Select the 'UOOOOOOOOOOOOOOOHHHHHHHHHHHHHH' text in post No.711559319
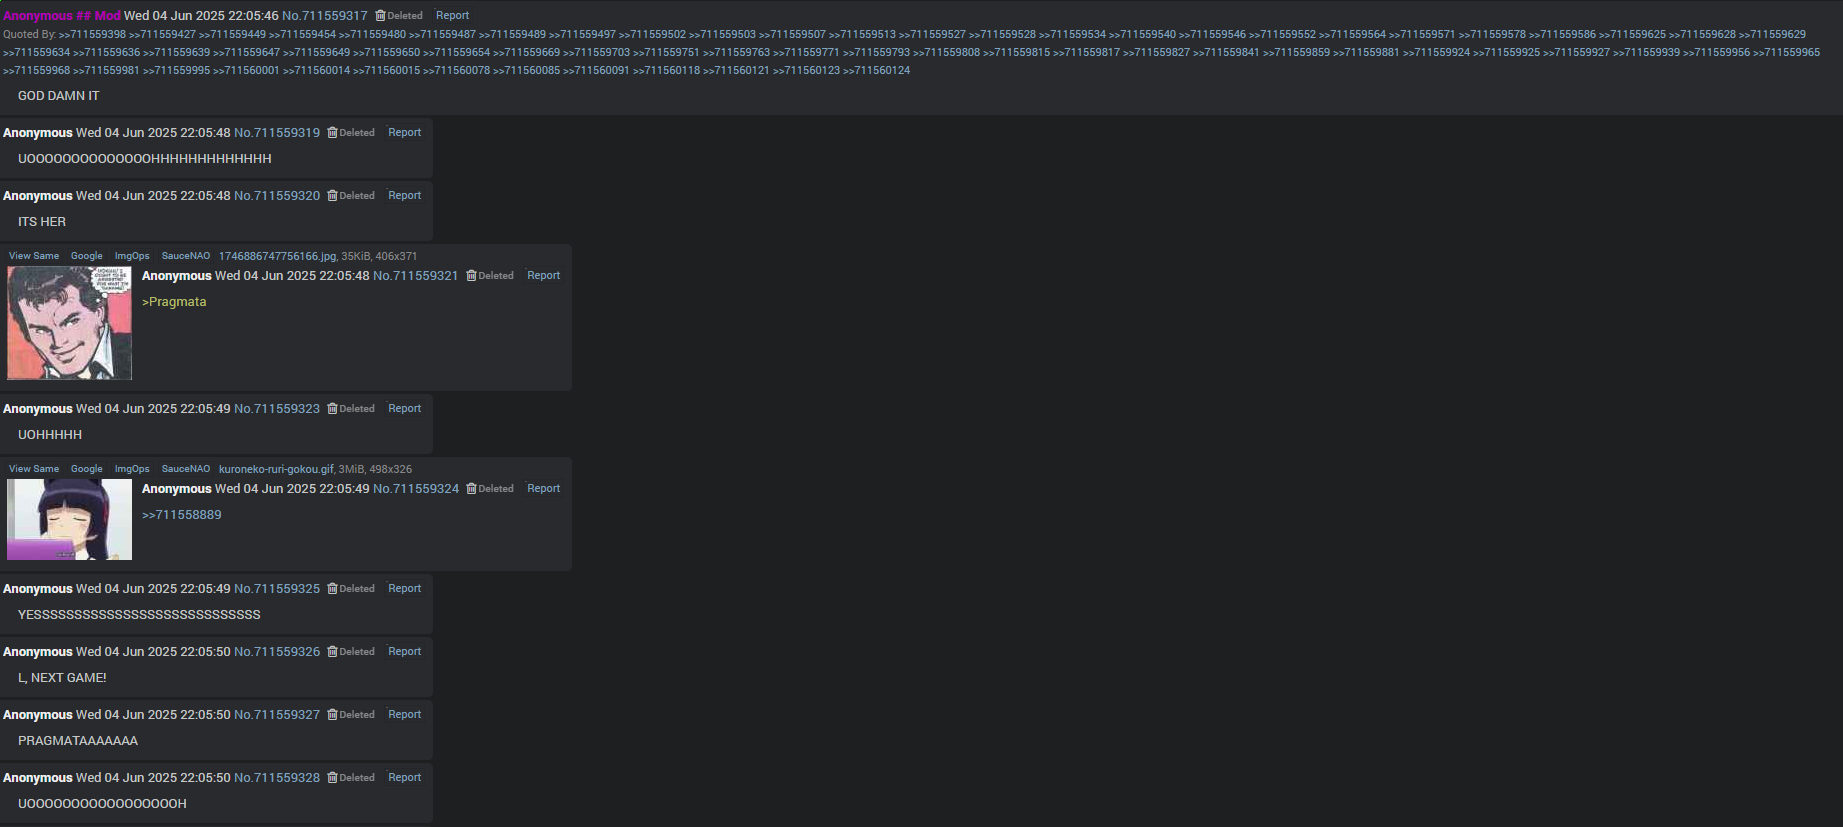This screenshot has height=827, width=1843. (145, 159)
